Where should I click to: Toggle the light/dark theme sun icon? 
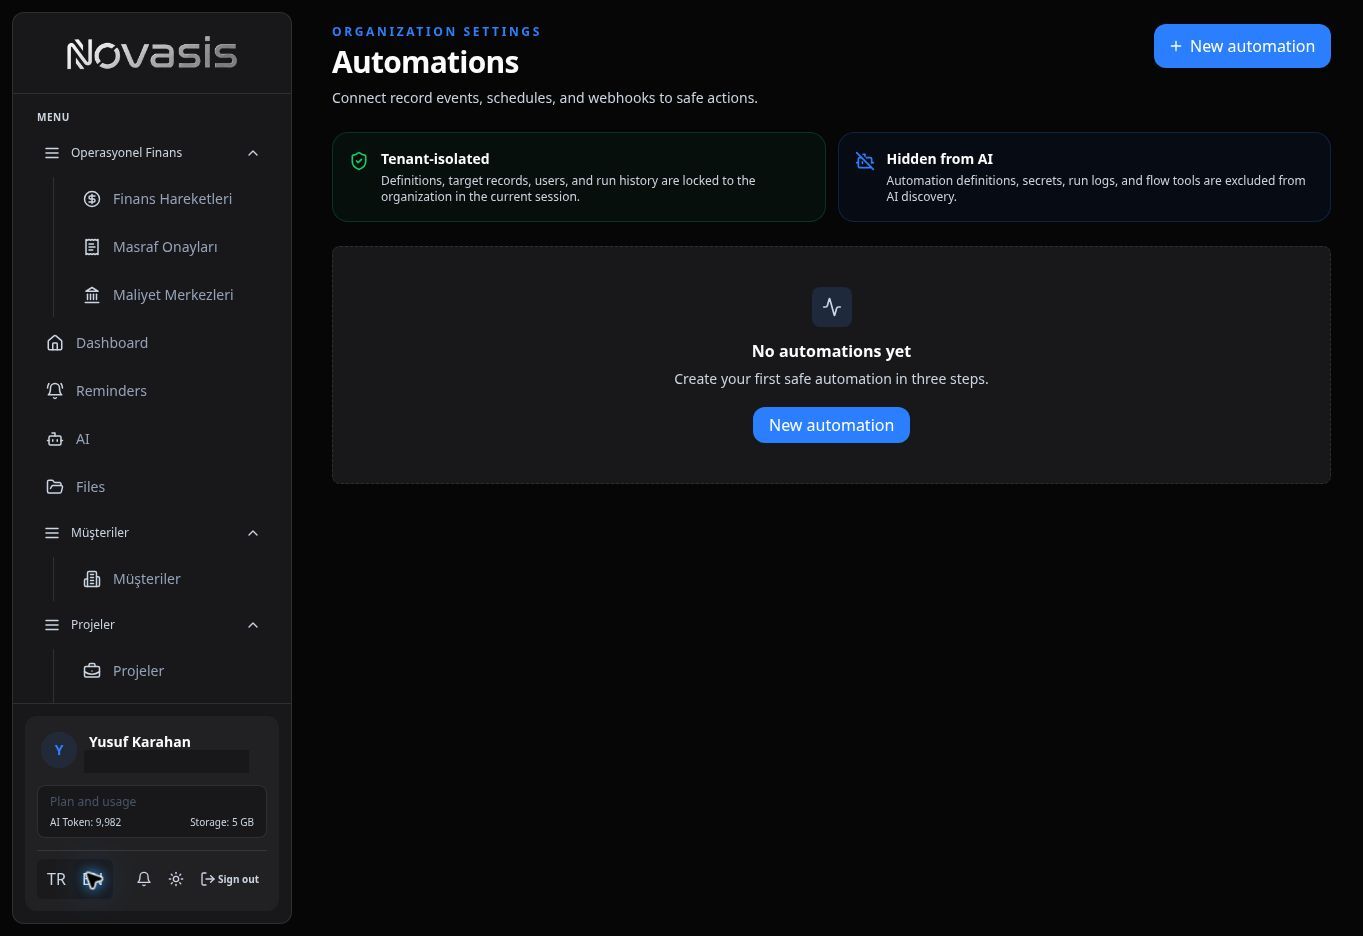[x=176, y=879]
